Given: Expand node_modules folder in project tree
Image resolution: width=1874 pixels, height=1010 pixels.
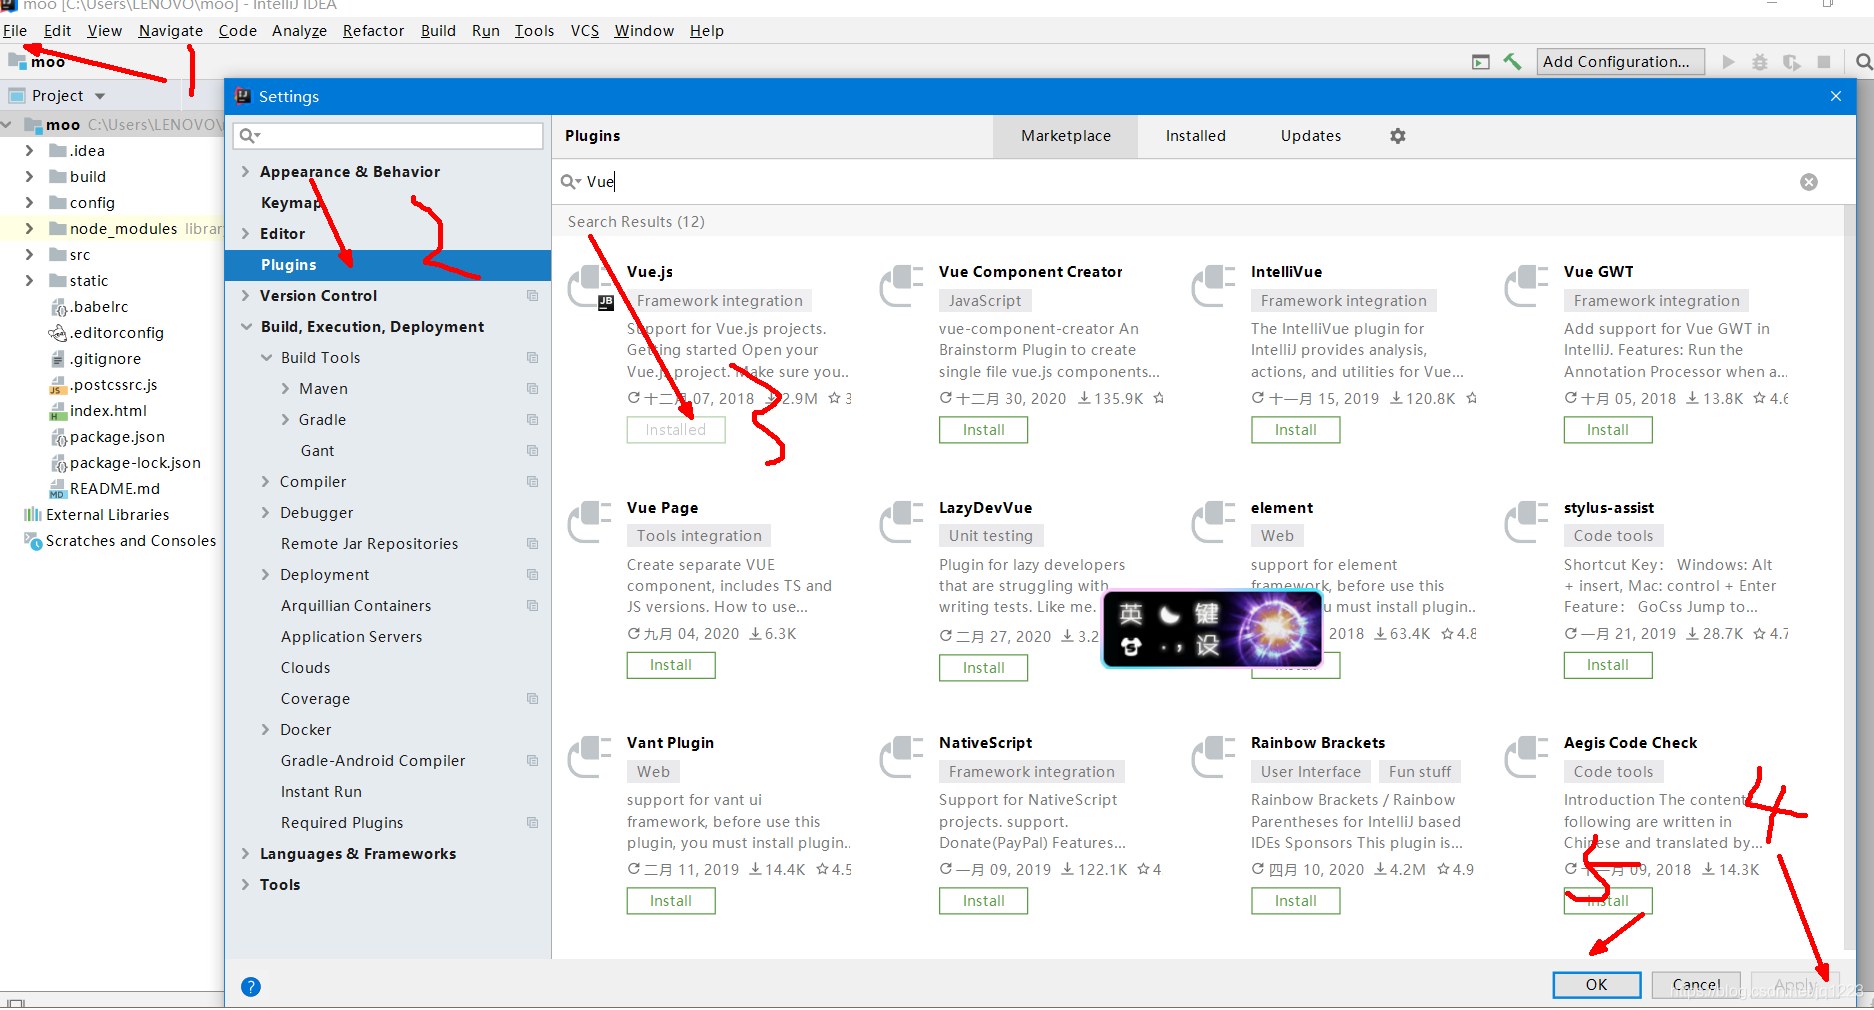Looking at the screenshot, I should pyautogui.click(x=29, y=229).
